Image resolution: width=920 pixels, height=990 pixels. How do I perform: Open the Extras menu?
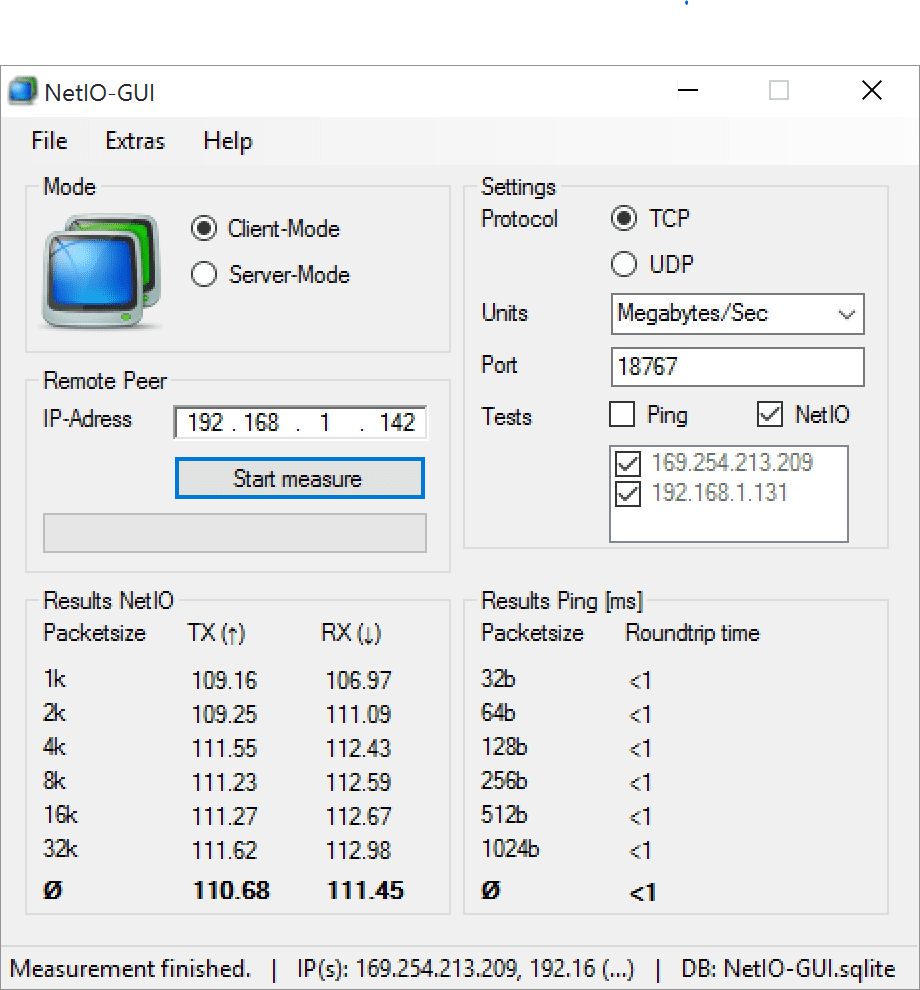[135, 141]
